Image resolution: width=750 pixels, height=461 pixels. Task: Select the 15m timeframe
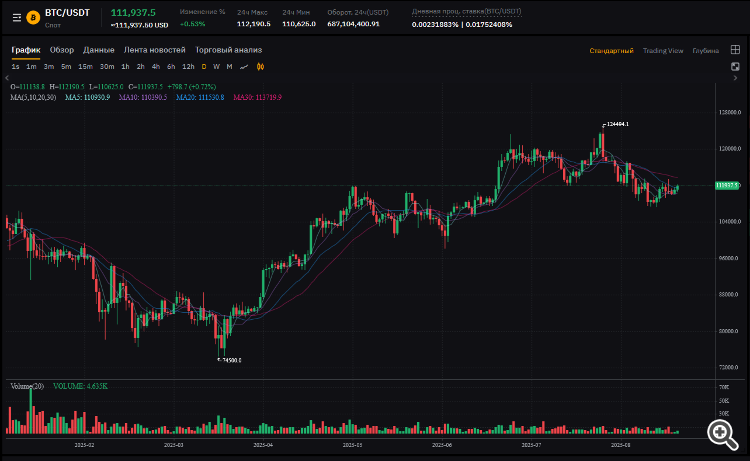tap(85, 66)
